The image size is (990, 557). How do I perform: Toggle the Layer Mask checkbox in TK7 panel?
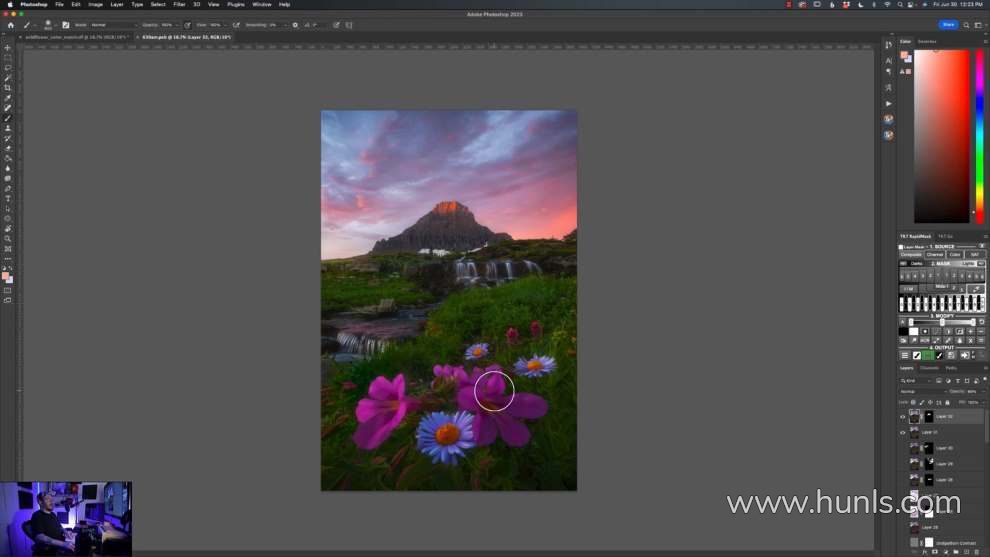[x=901, y=246]
